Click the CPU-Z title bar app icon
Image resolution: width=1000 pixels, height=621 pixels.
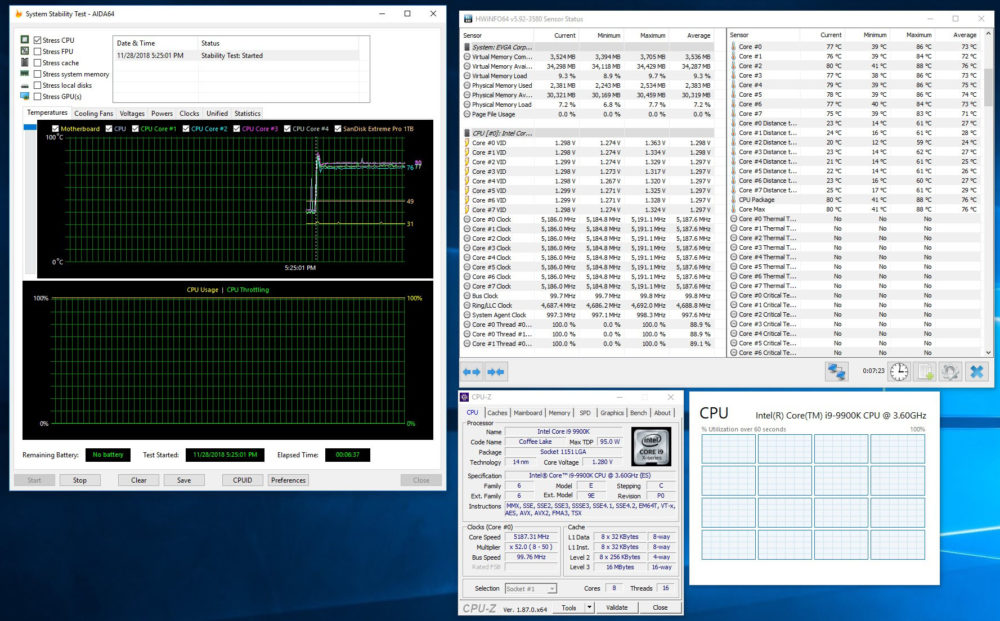pyautogui.click(x=465, y=397)
